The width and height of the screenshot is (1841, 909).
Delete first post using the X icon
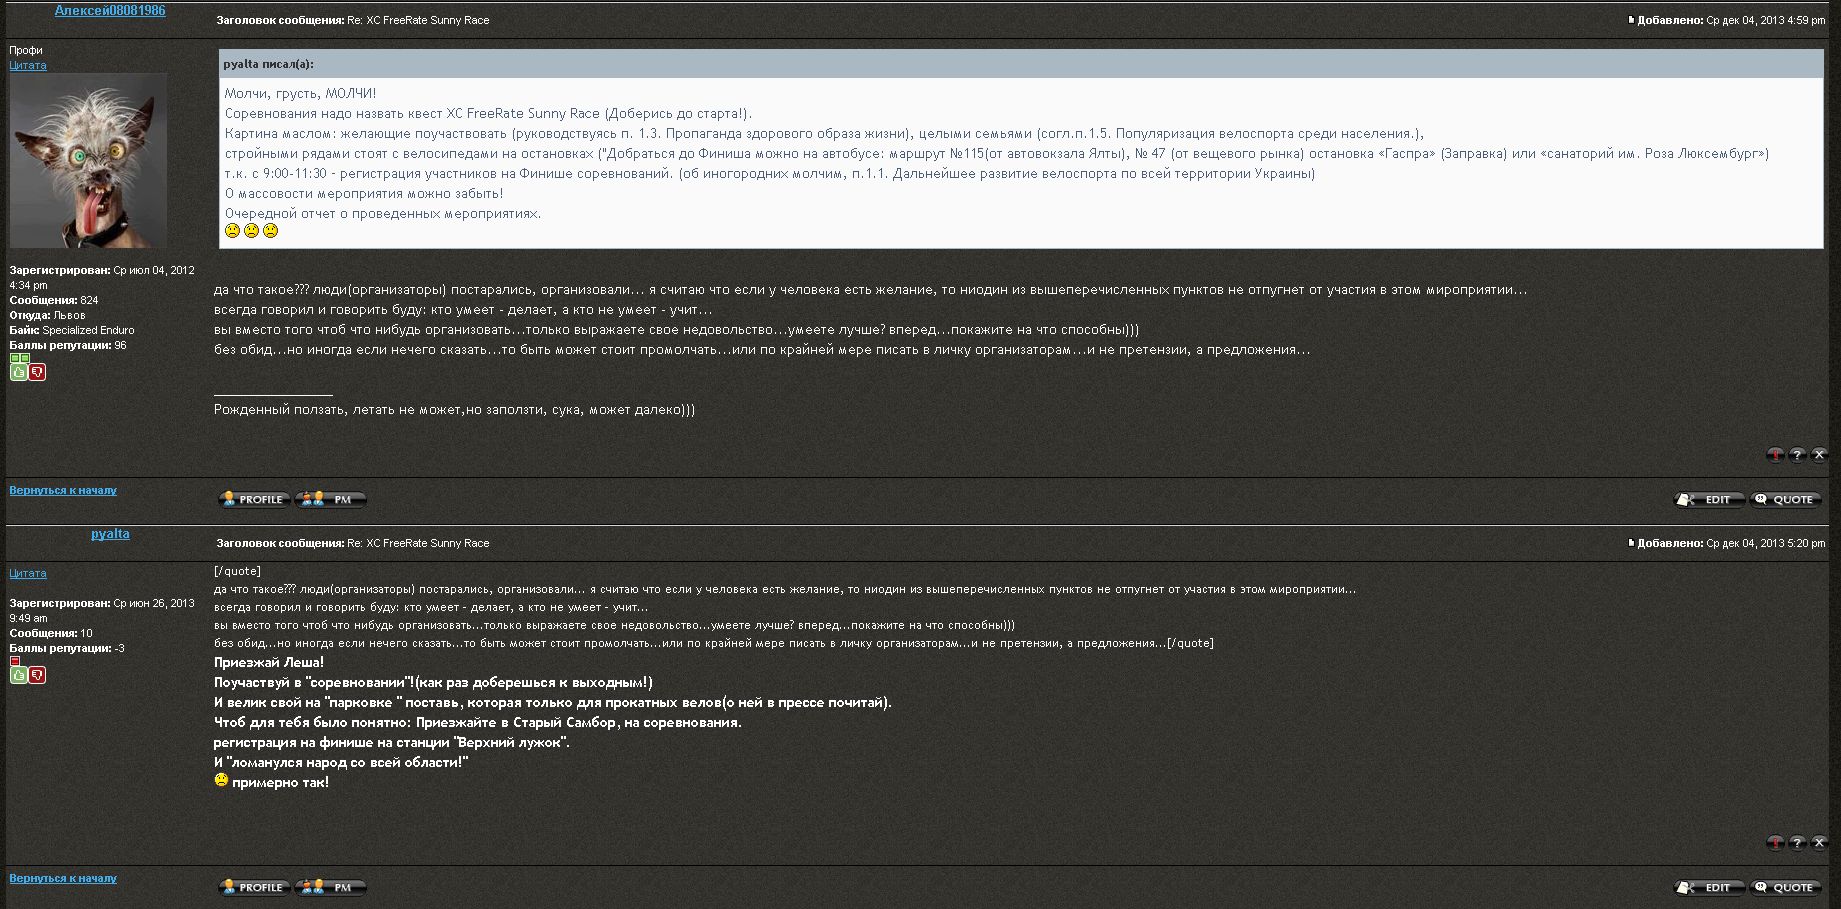point(1819,455)
